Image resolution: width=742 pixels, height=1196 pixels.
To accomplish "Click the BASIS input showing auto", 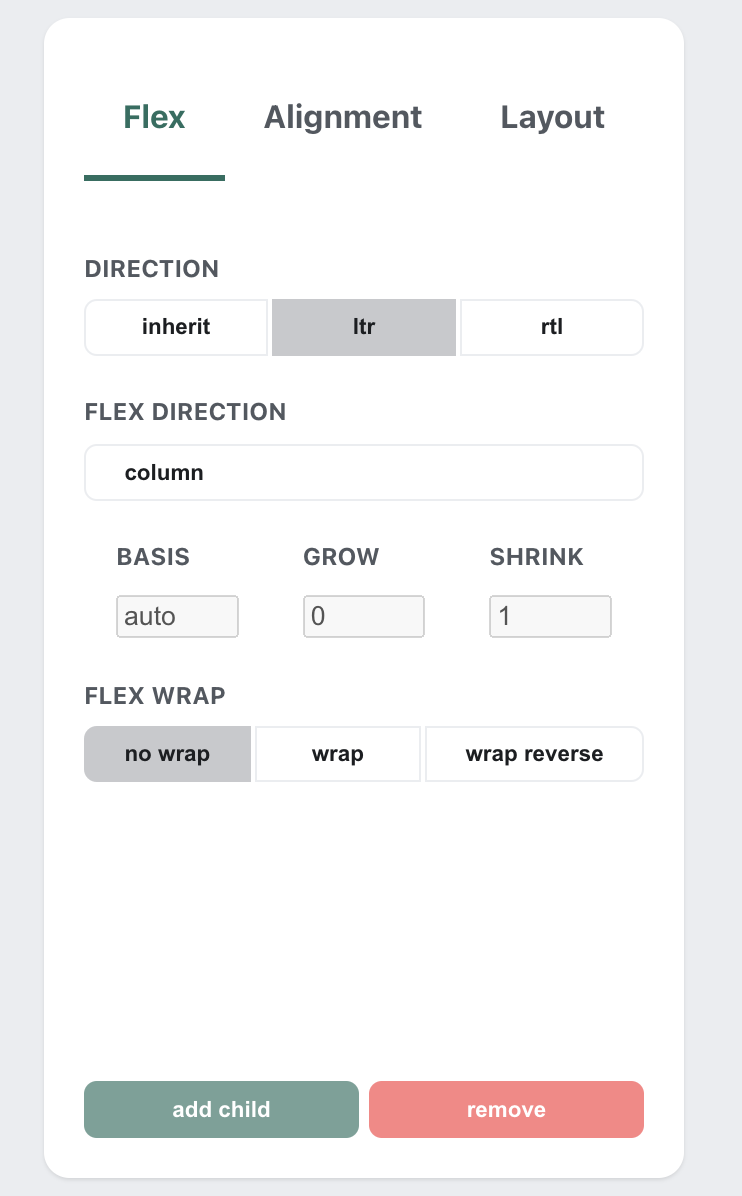I will point(177,616).
